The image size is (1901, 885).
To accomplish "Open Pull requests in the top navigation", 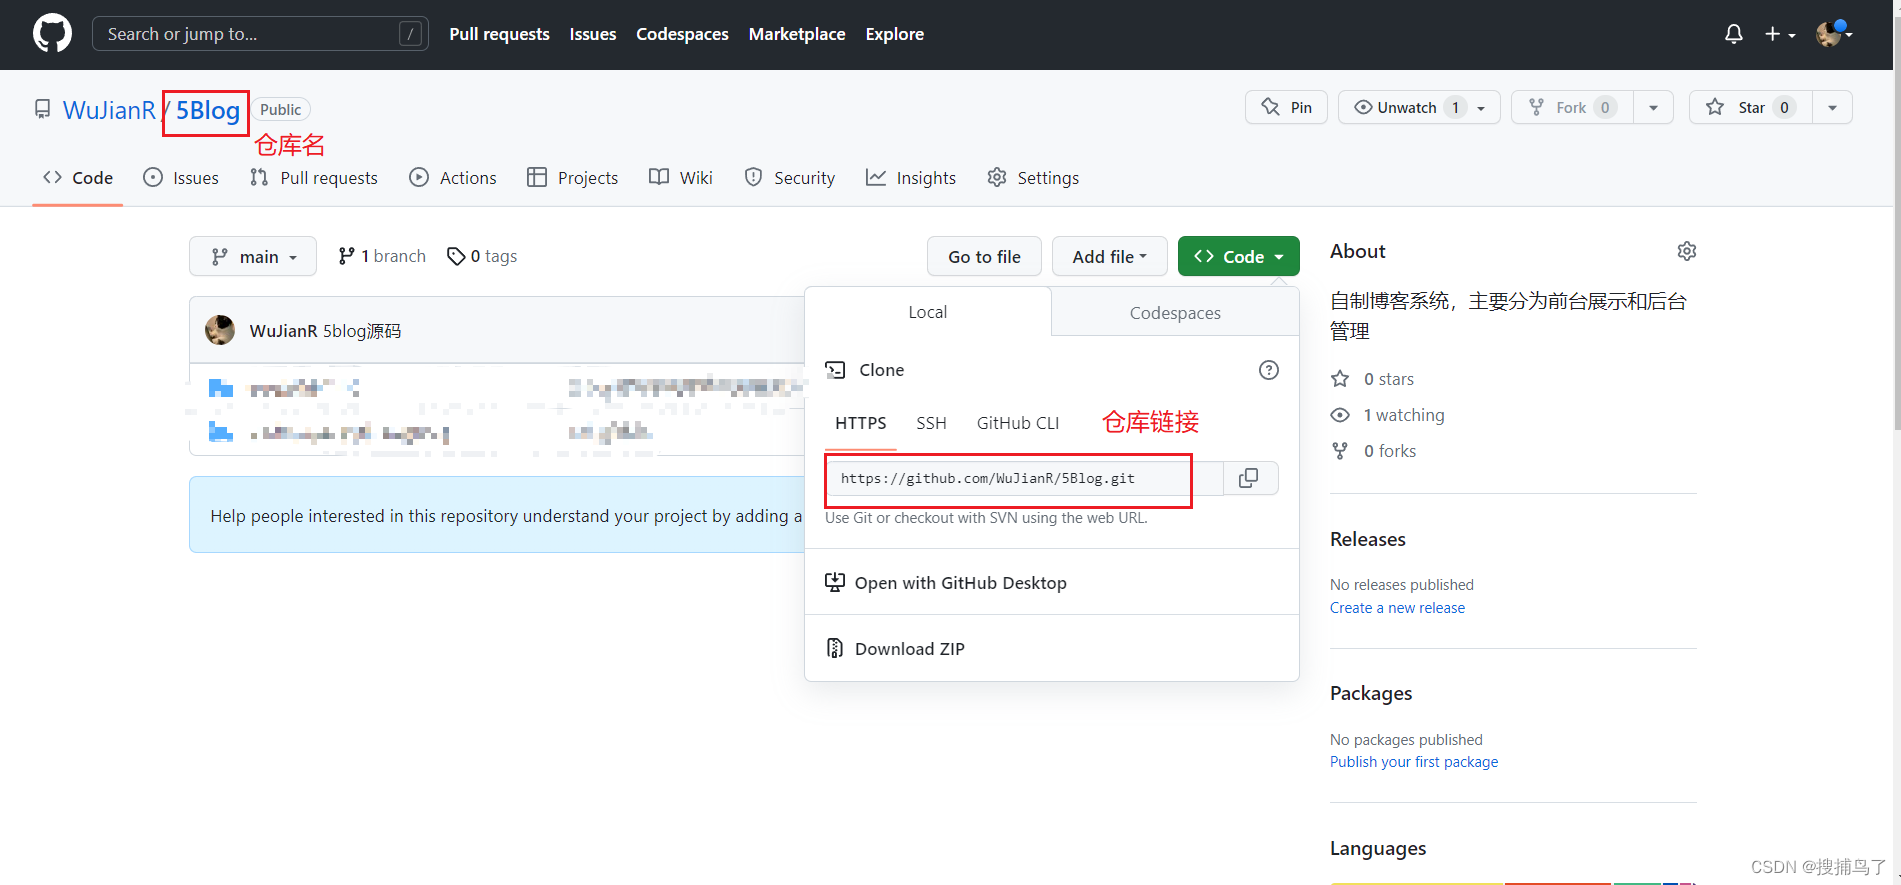I will point(499,34).
